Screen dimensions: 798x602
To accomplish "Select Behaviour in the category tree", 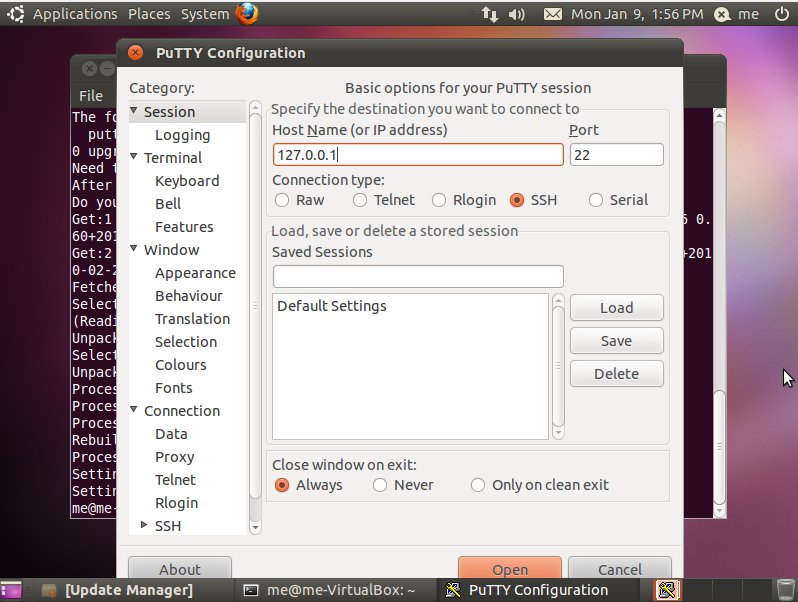I will 189,296.
